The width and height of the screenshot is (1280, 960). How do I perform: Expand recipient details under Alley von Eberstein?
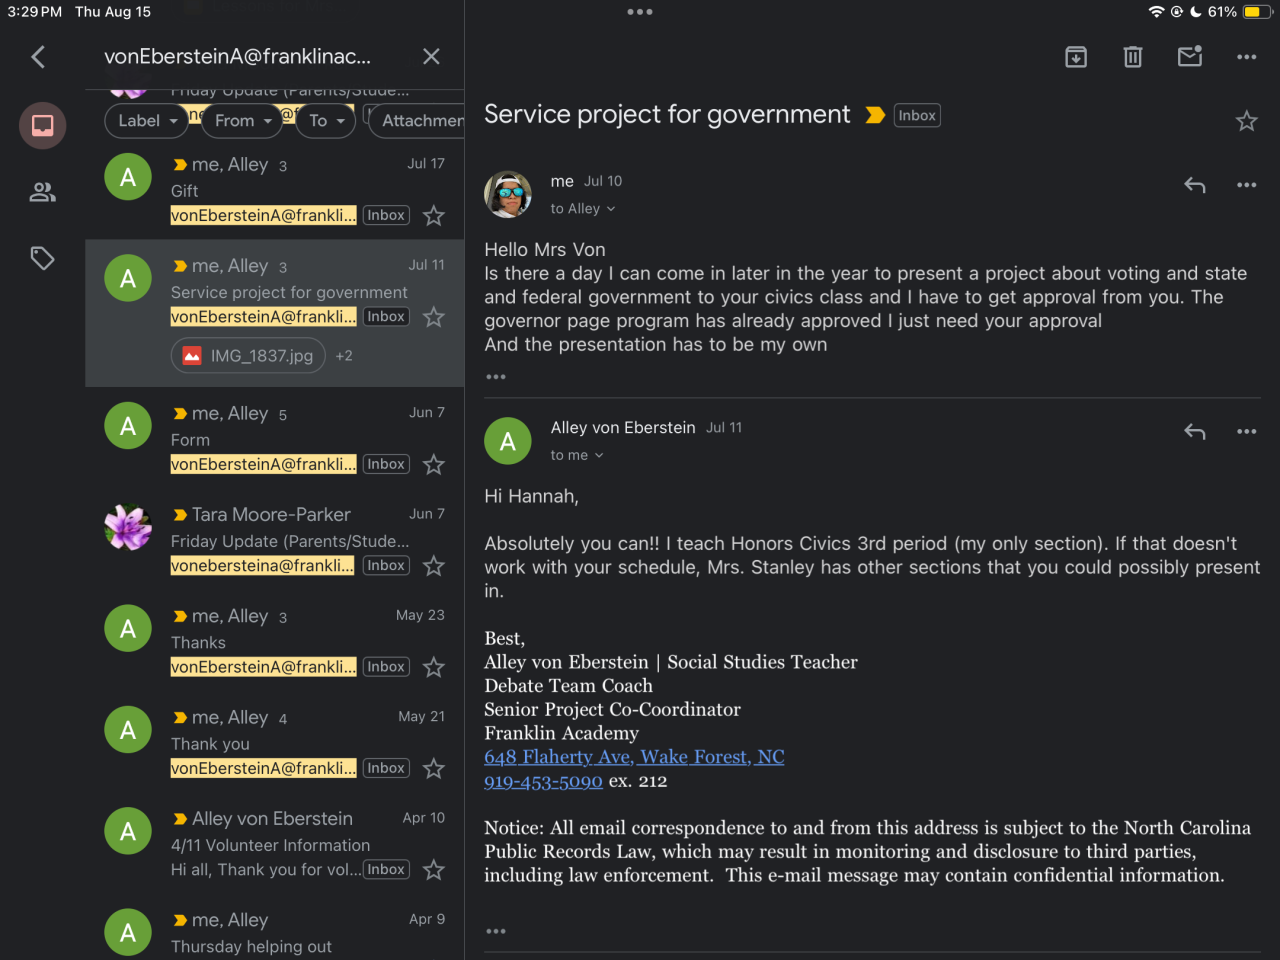577,456
